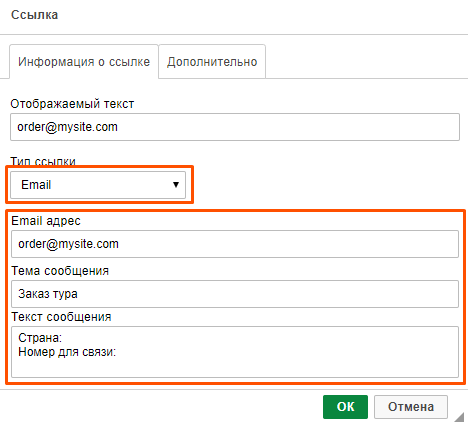Grab the dialog resize handle in the corner

coord(460,417)
